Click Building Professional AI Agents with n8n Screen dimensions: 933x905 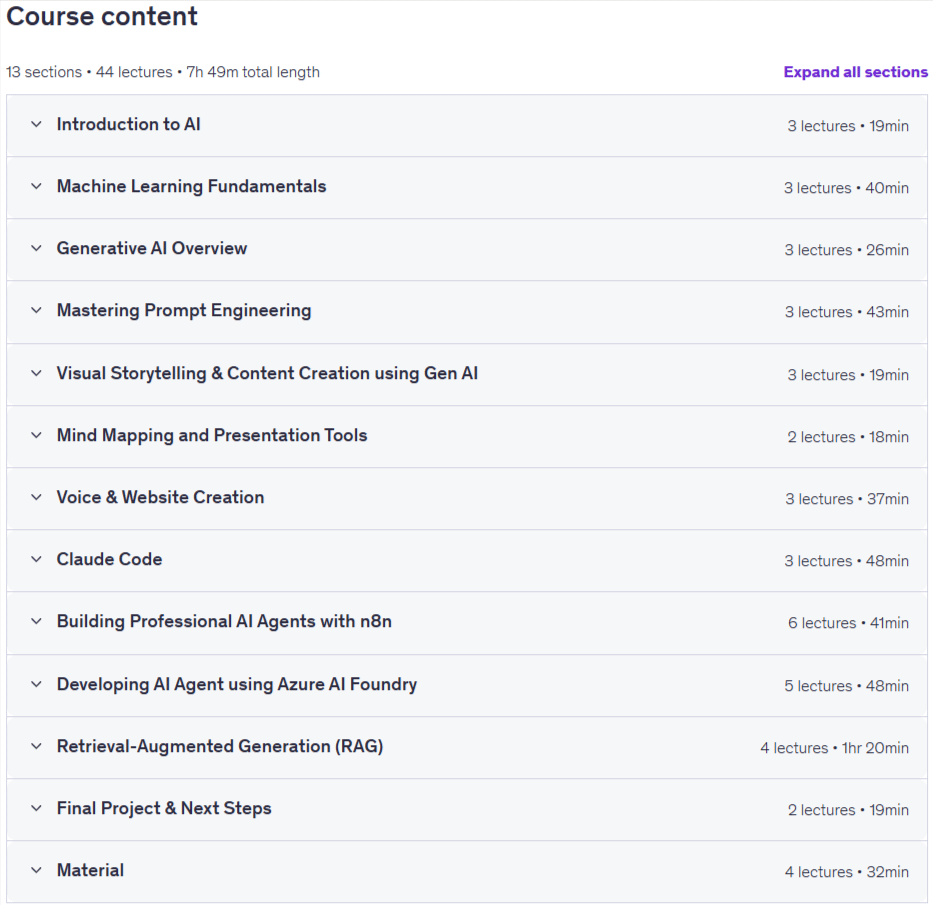coord(224,622)
